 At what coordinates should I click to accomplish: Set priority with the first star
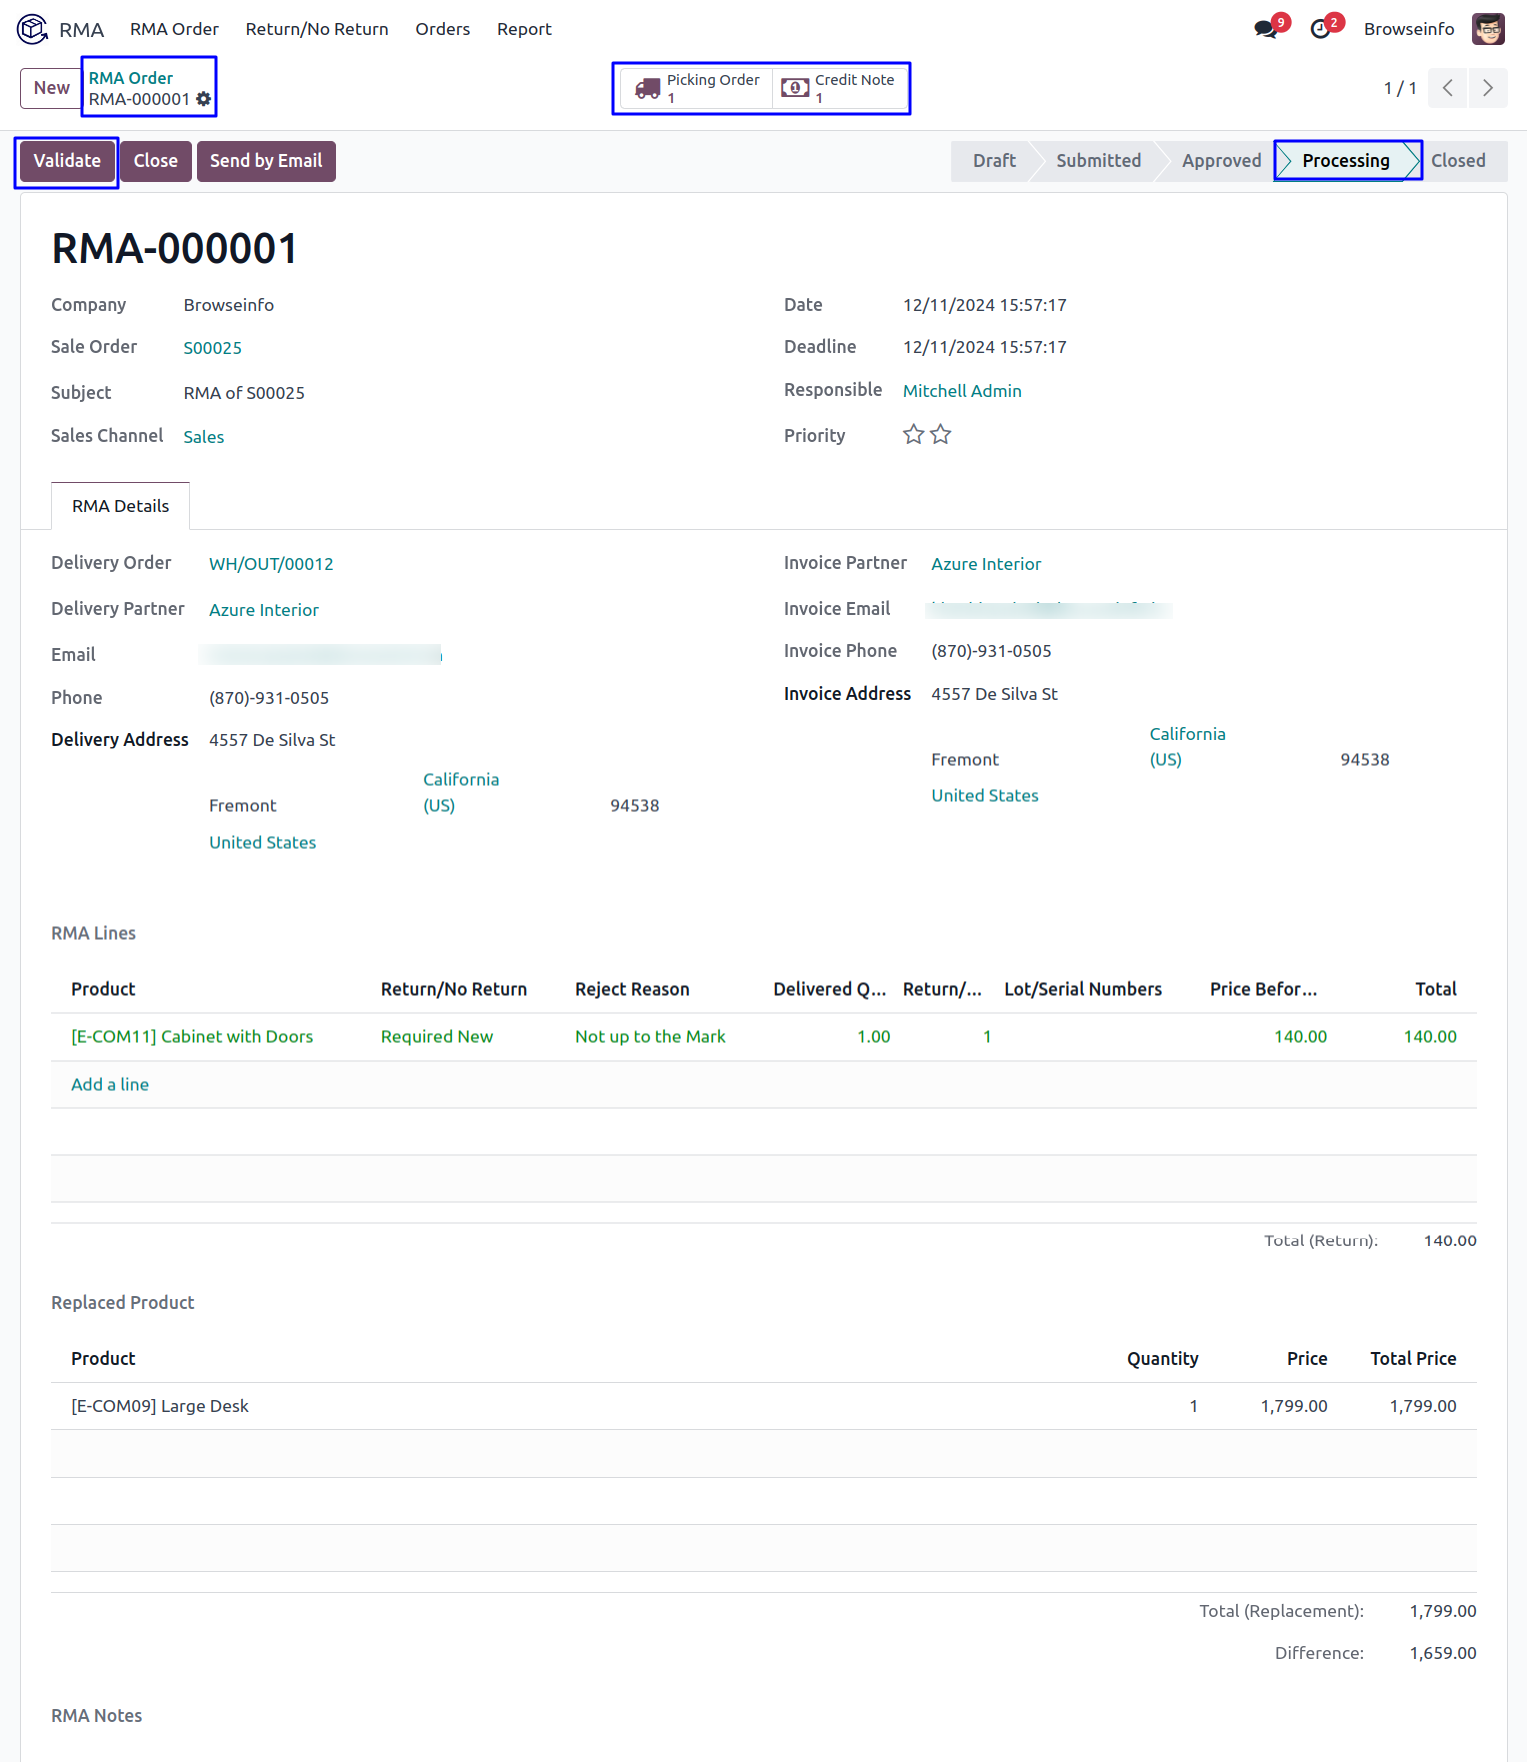tap(913, 435)
